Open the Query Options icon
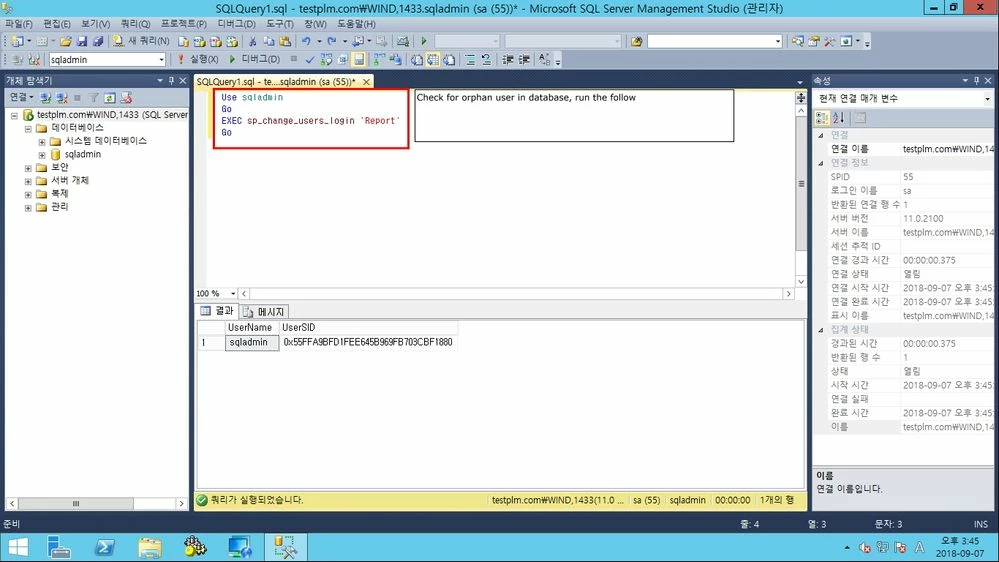Screen dimensions: 999x562 click(342, 60)
